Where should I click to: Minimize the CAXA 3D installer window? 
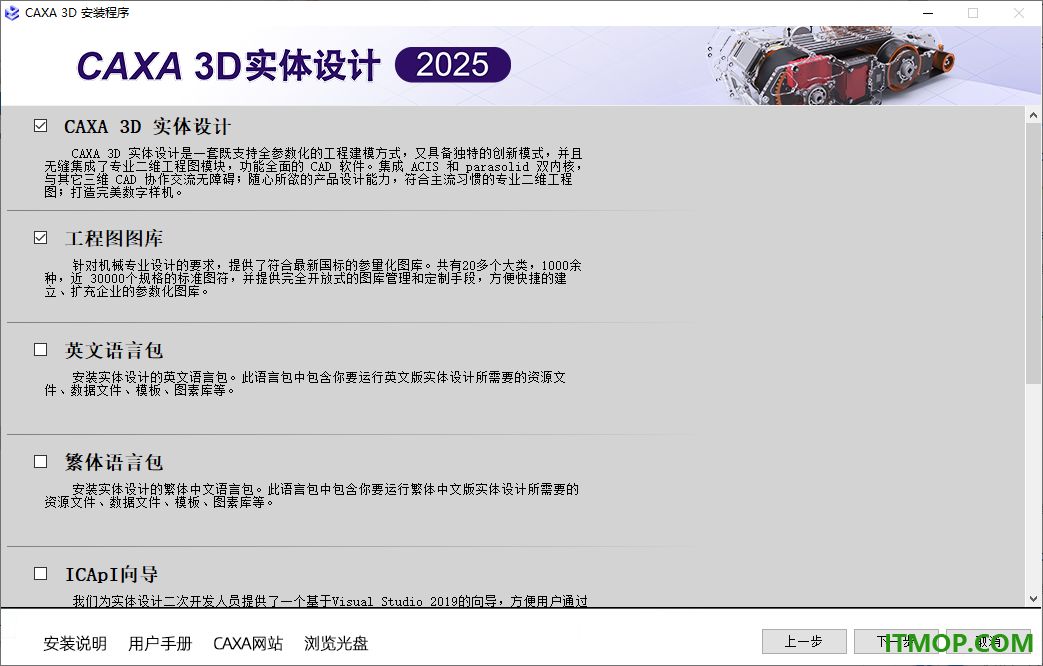coord(928,13)
